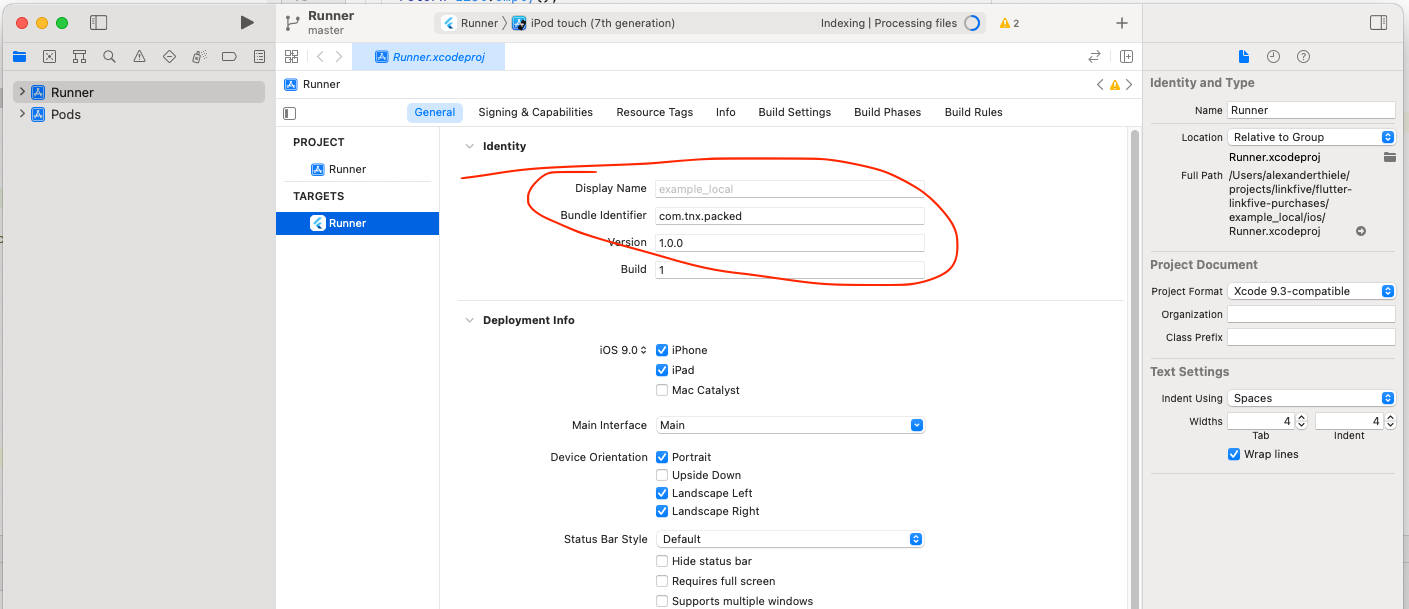Select Runner target under TARGETS
Screen dimensions: 1409x609
[357, 223]
